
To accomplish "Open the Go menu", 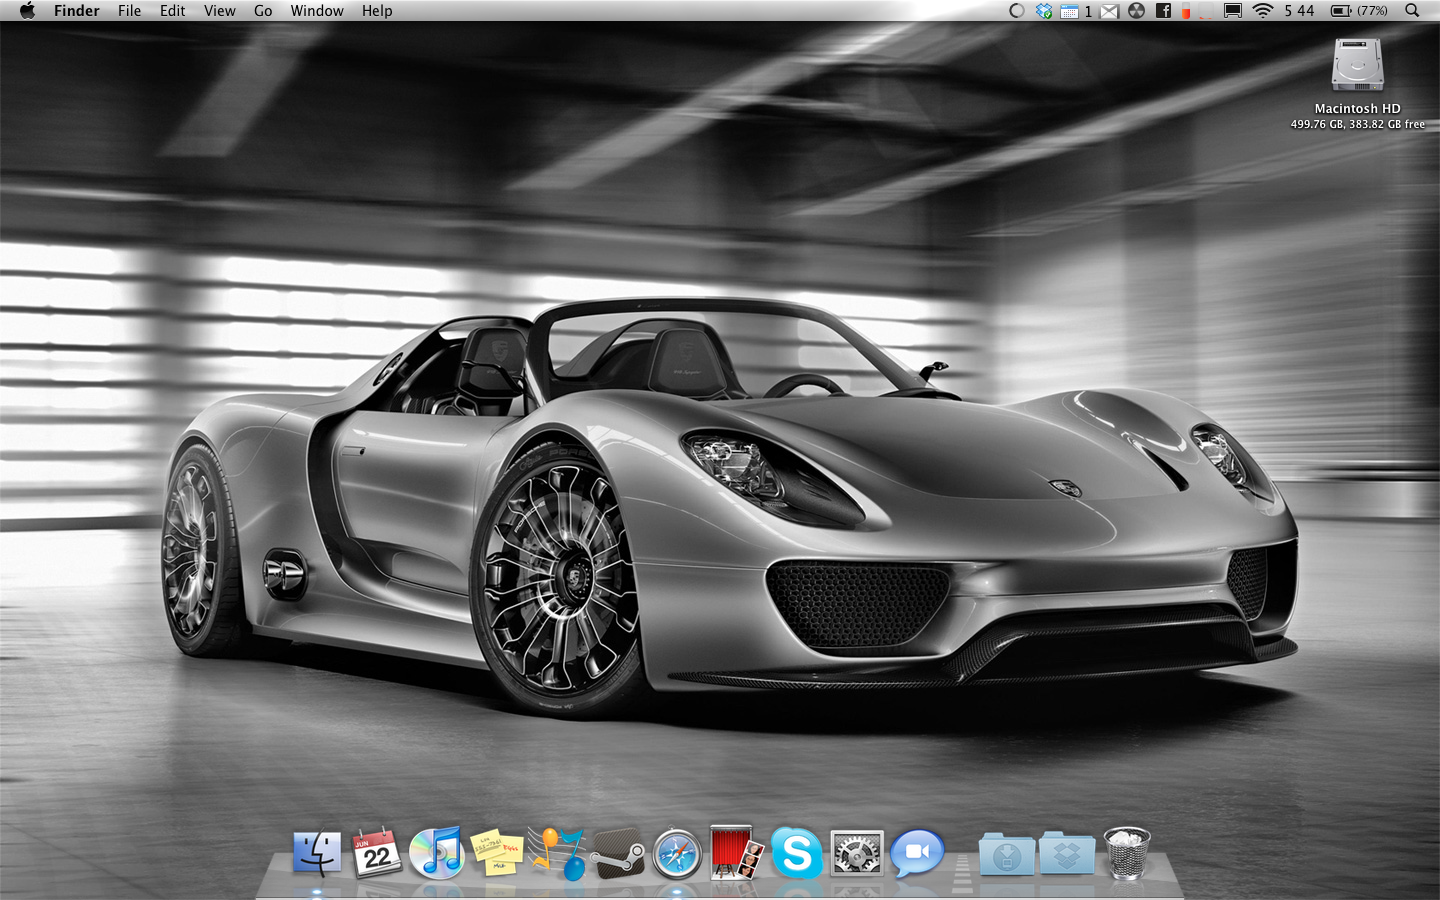I will pos(263,11).
